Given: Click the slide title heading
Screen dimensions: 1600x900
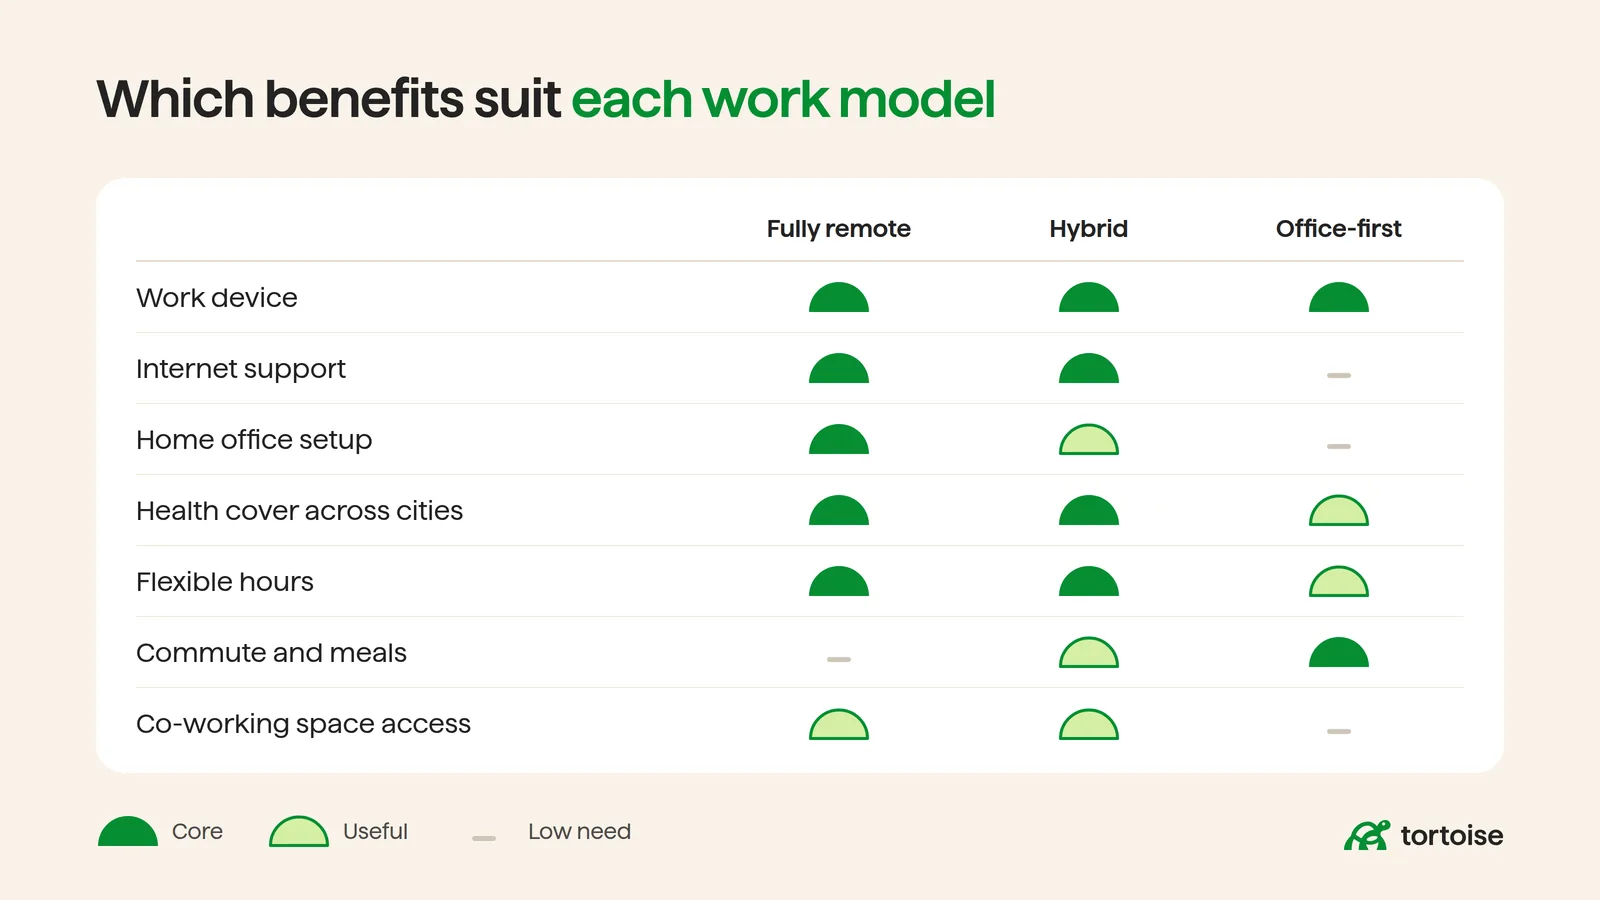Looking at the screenshot, I should point(546,99).
